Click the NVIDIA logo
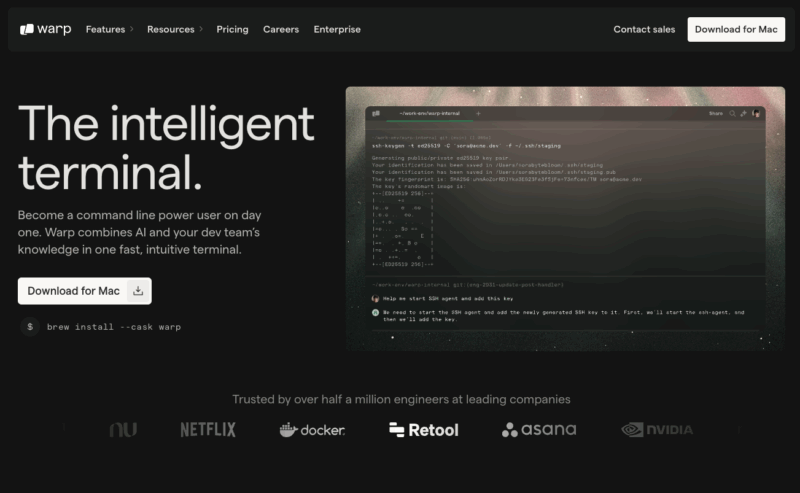Viewport: 800px width, 493px height. [x=657, y=430]
